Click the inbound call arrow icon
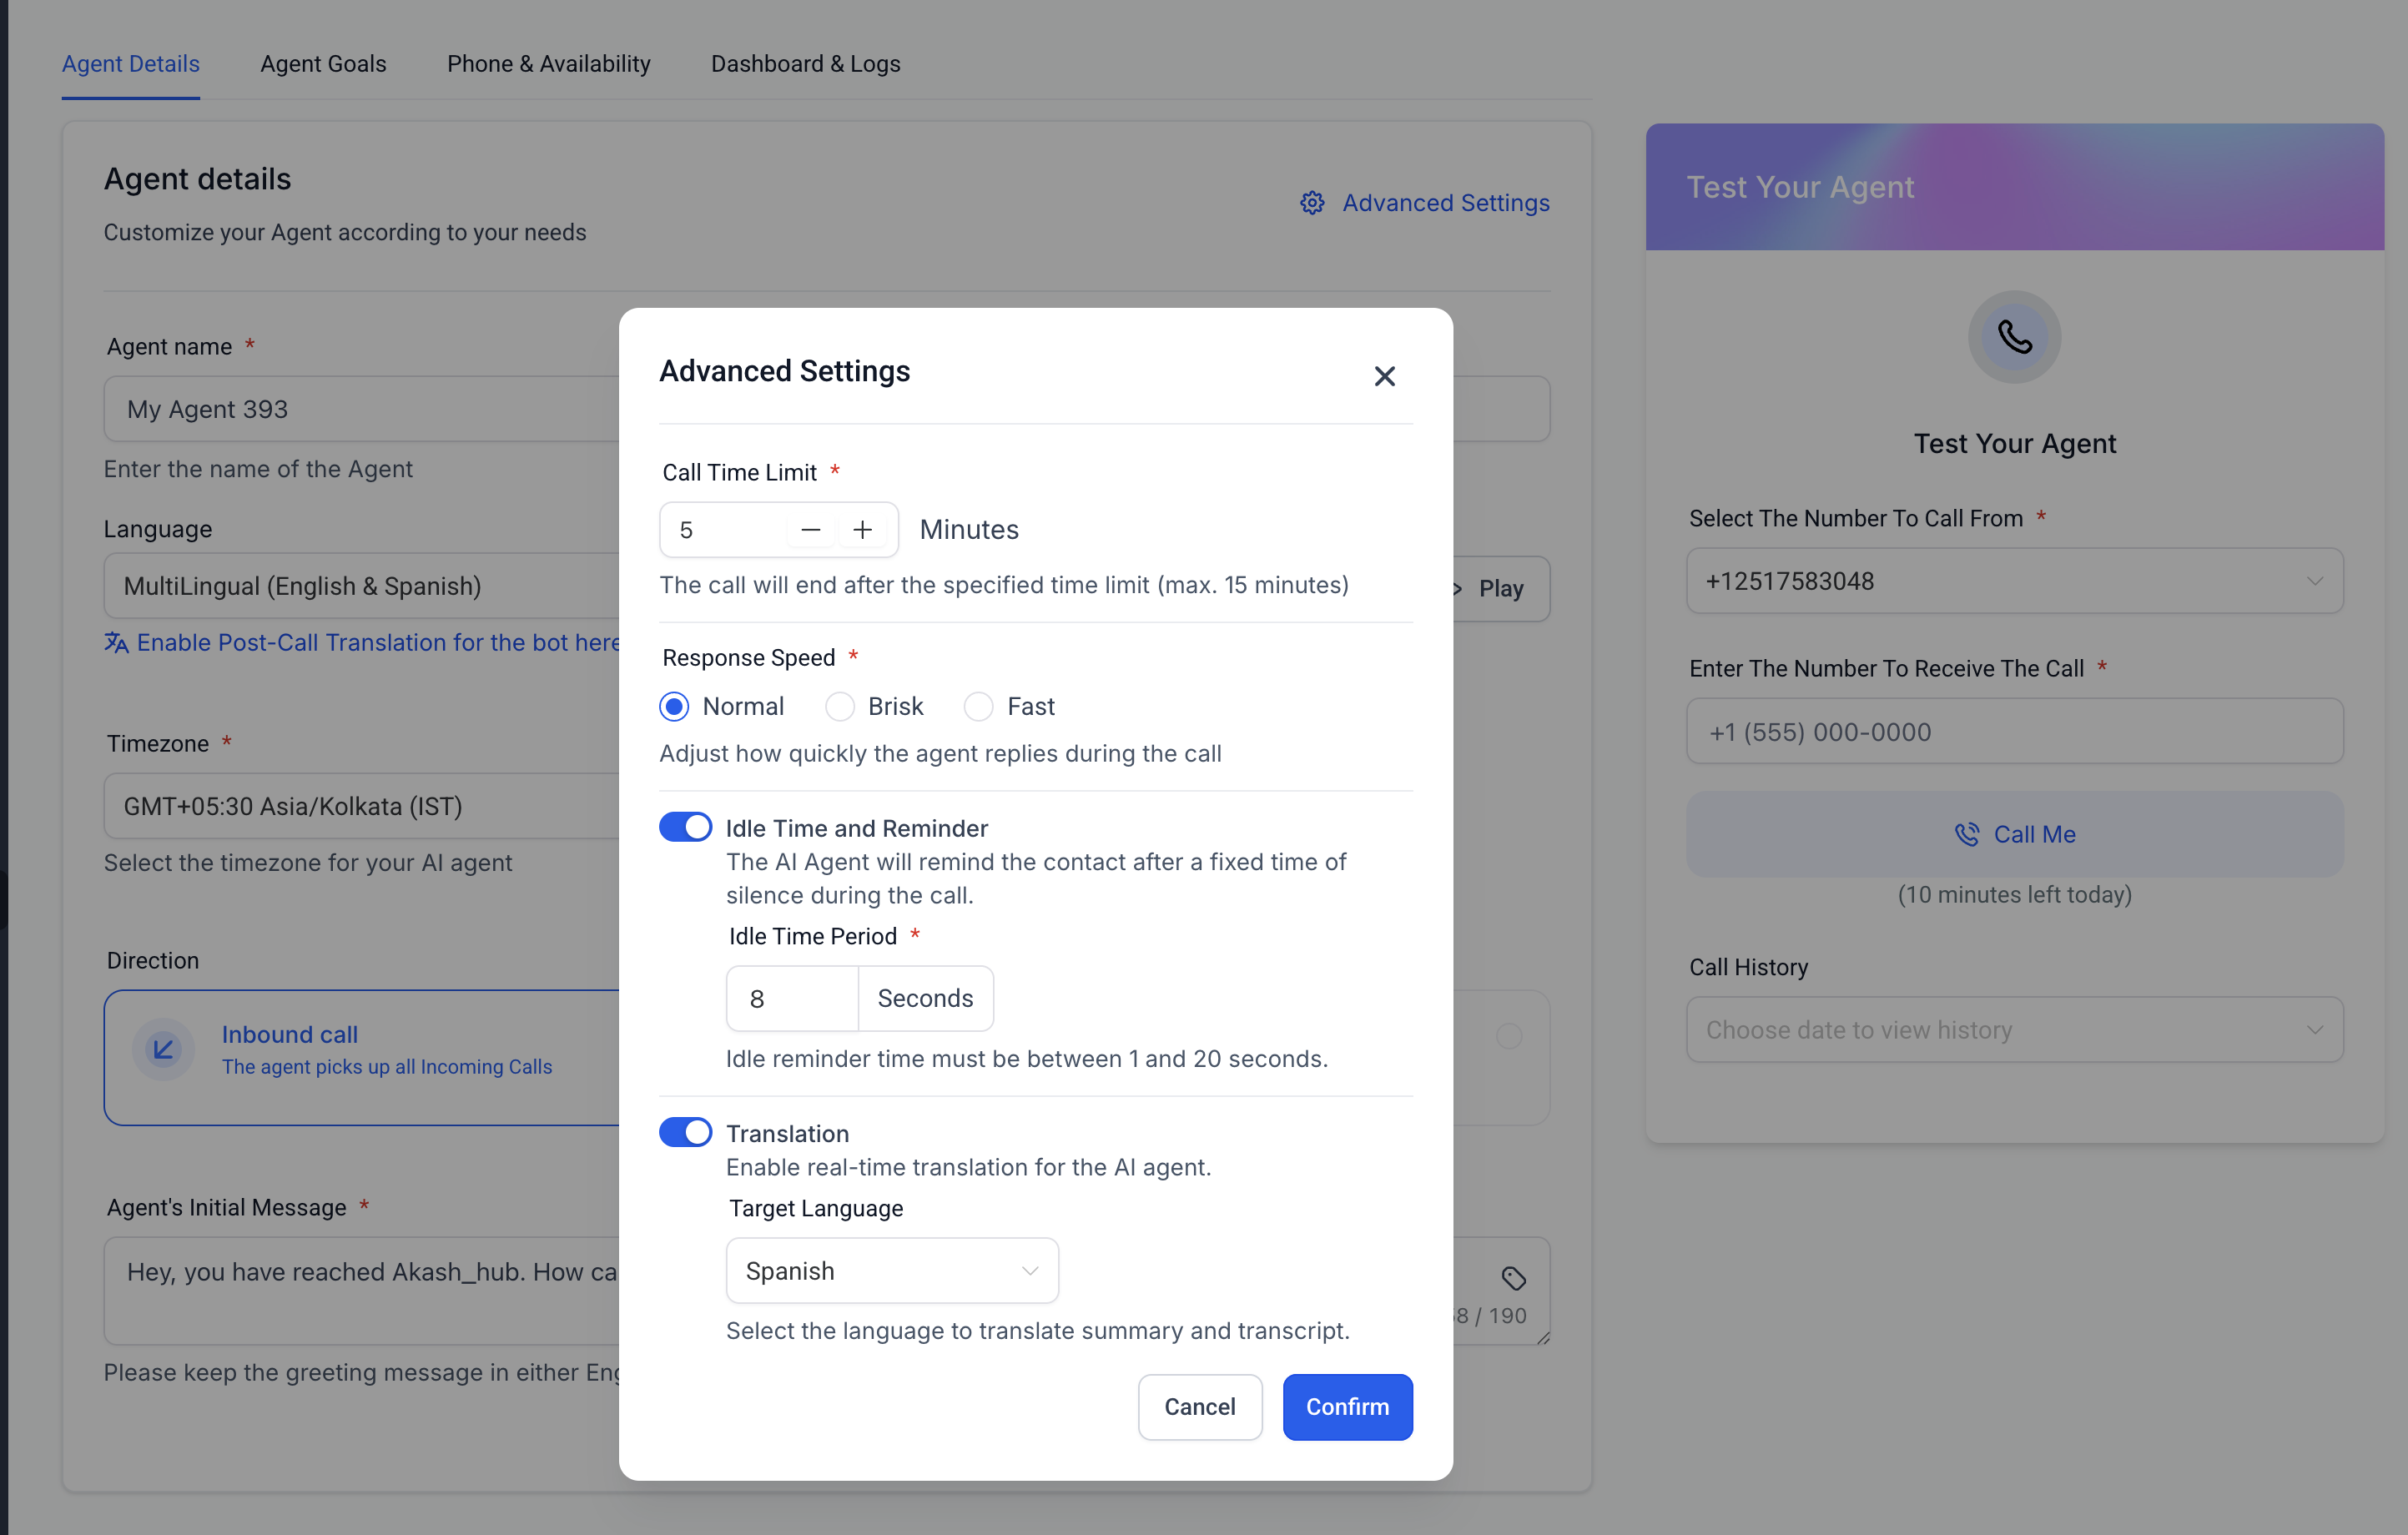 point(163,1049)
